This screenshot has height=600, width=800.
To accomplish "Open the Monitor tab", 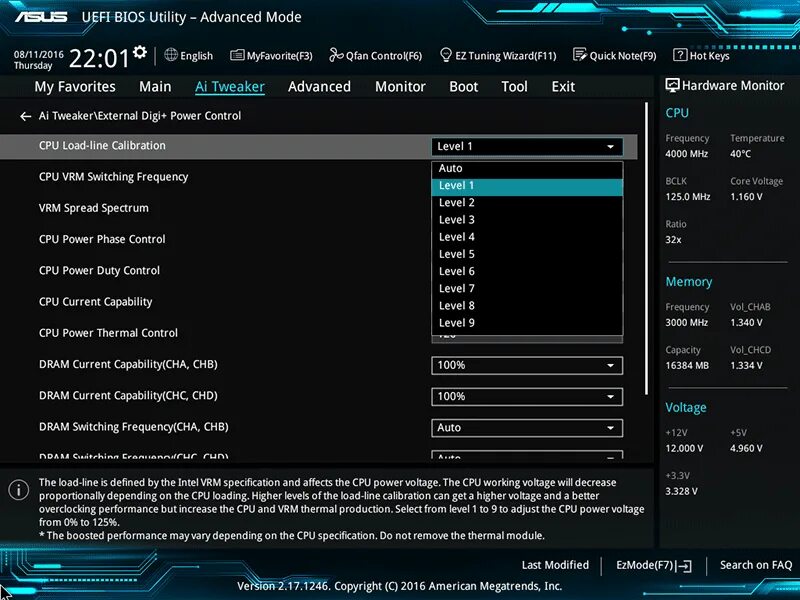I will pyautogui.click(x=400, y=87).
